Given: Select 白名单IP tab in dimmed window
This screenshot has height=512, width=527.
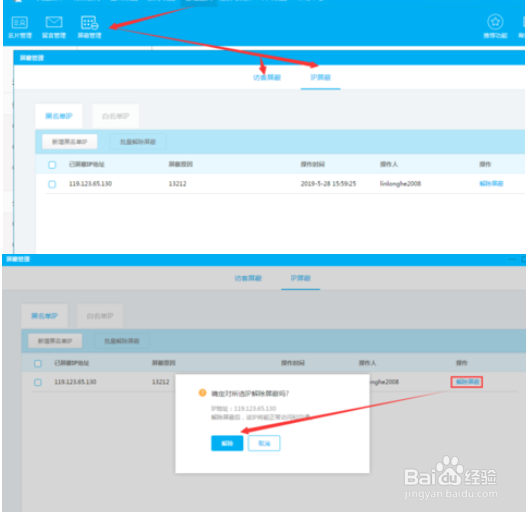Looking at the screenshot, I should click(100, 316).
